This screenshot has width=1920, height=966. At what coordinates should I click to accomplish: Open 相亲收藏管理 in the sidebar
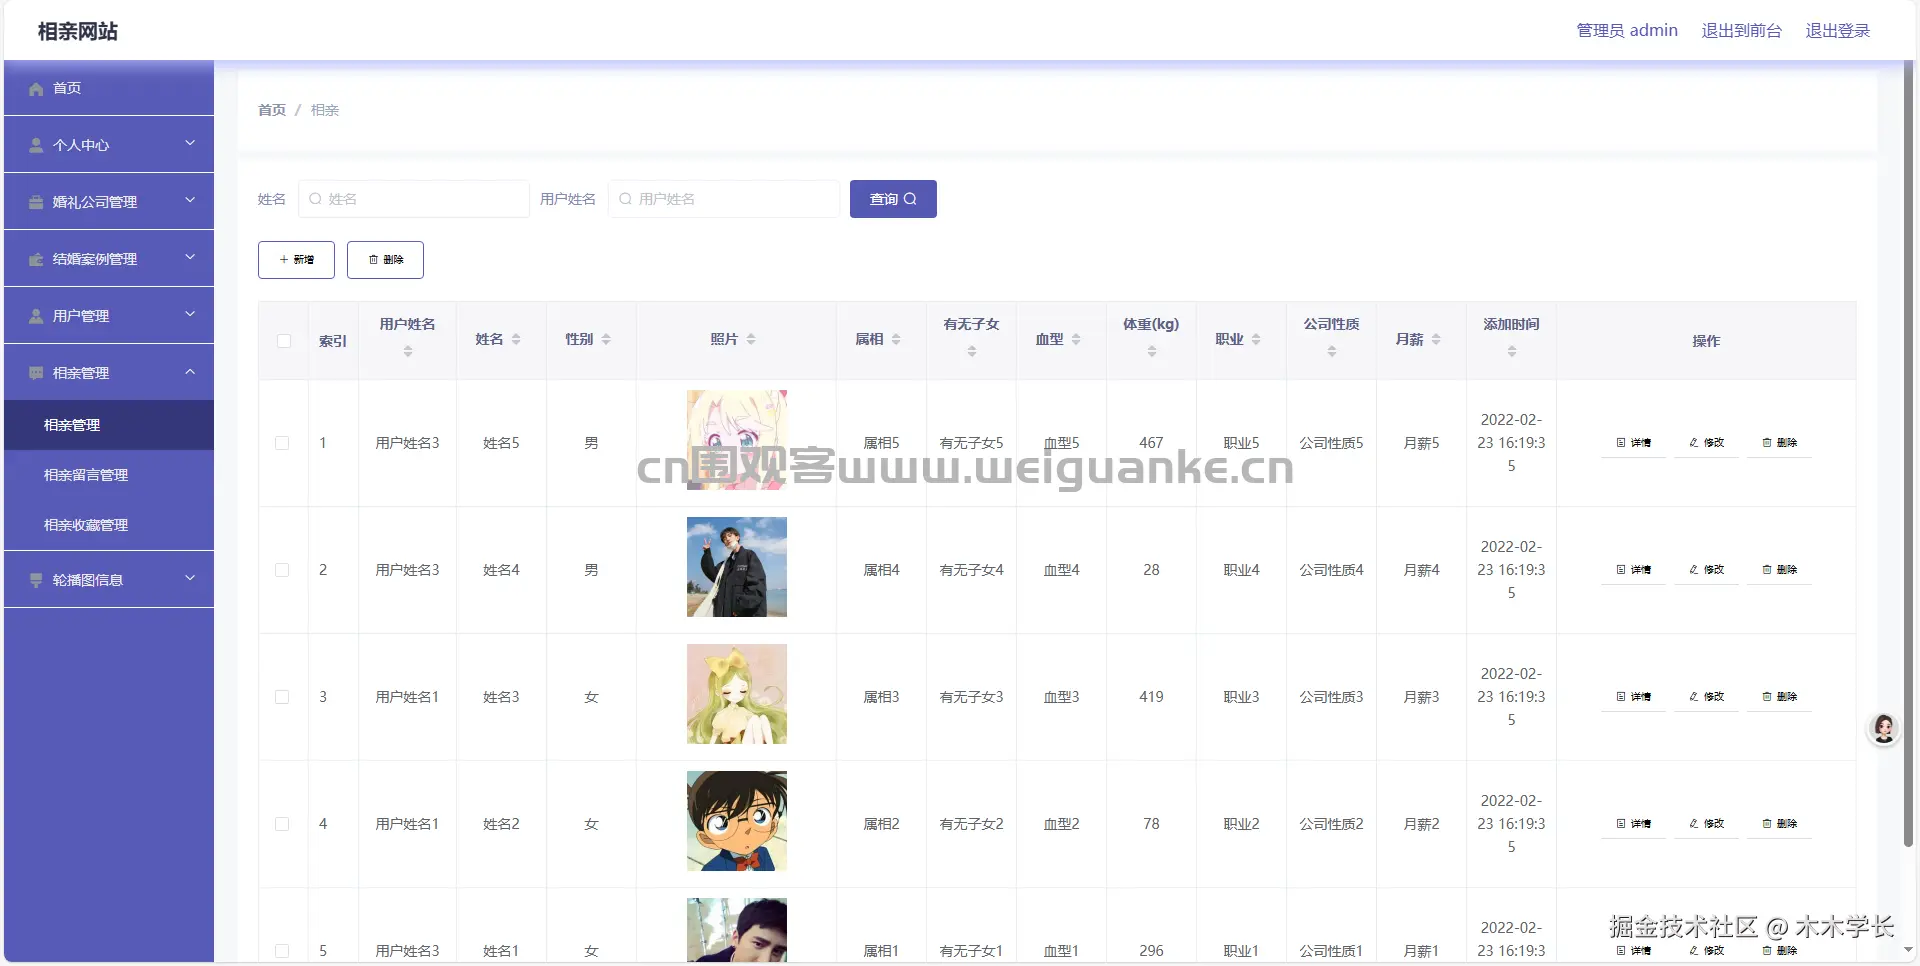point(109,525)
